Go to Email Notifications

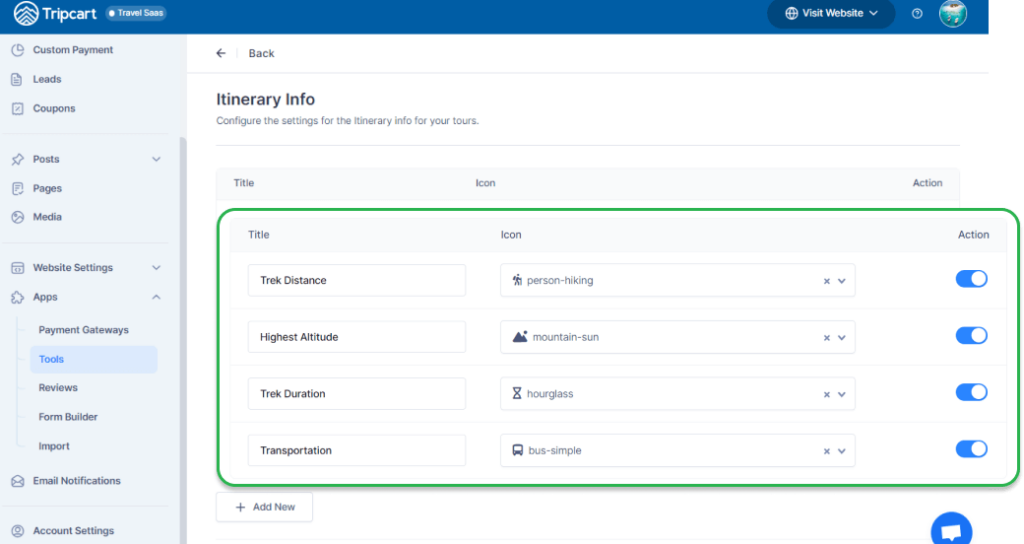(x=77, y=481)
